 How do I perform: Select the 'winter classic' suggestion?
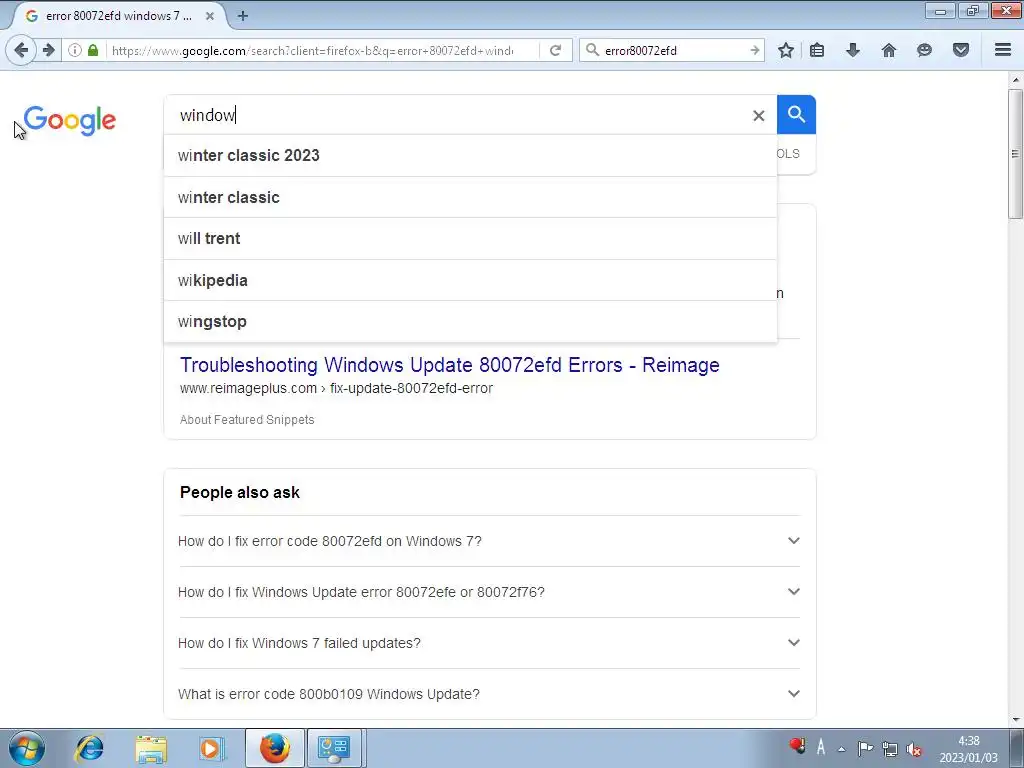point(470,197)
